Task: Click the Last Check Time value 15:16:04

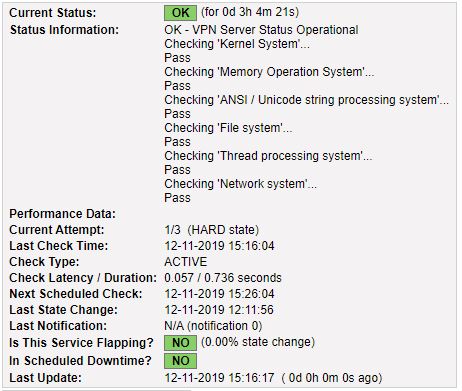Action: point(219,246)
